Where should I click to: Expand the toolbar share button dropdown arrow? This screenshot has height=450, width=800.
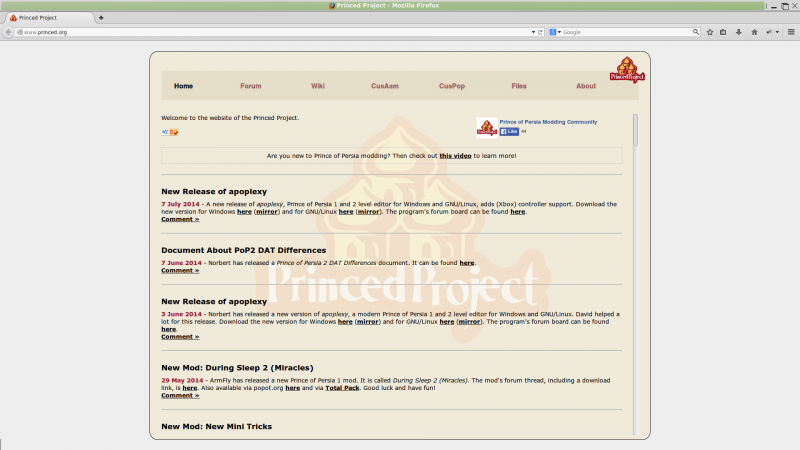[x=777, y=32]
